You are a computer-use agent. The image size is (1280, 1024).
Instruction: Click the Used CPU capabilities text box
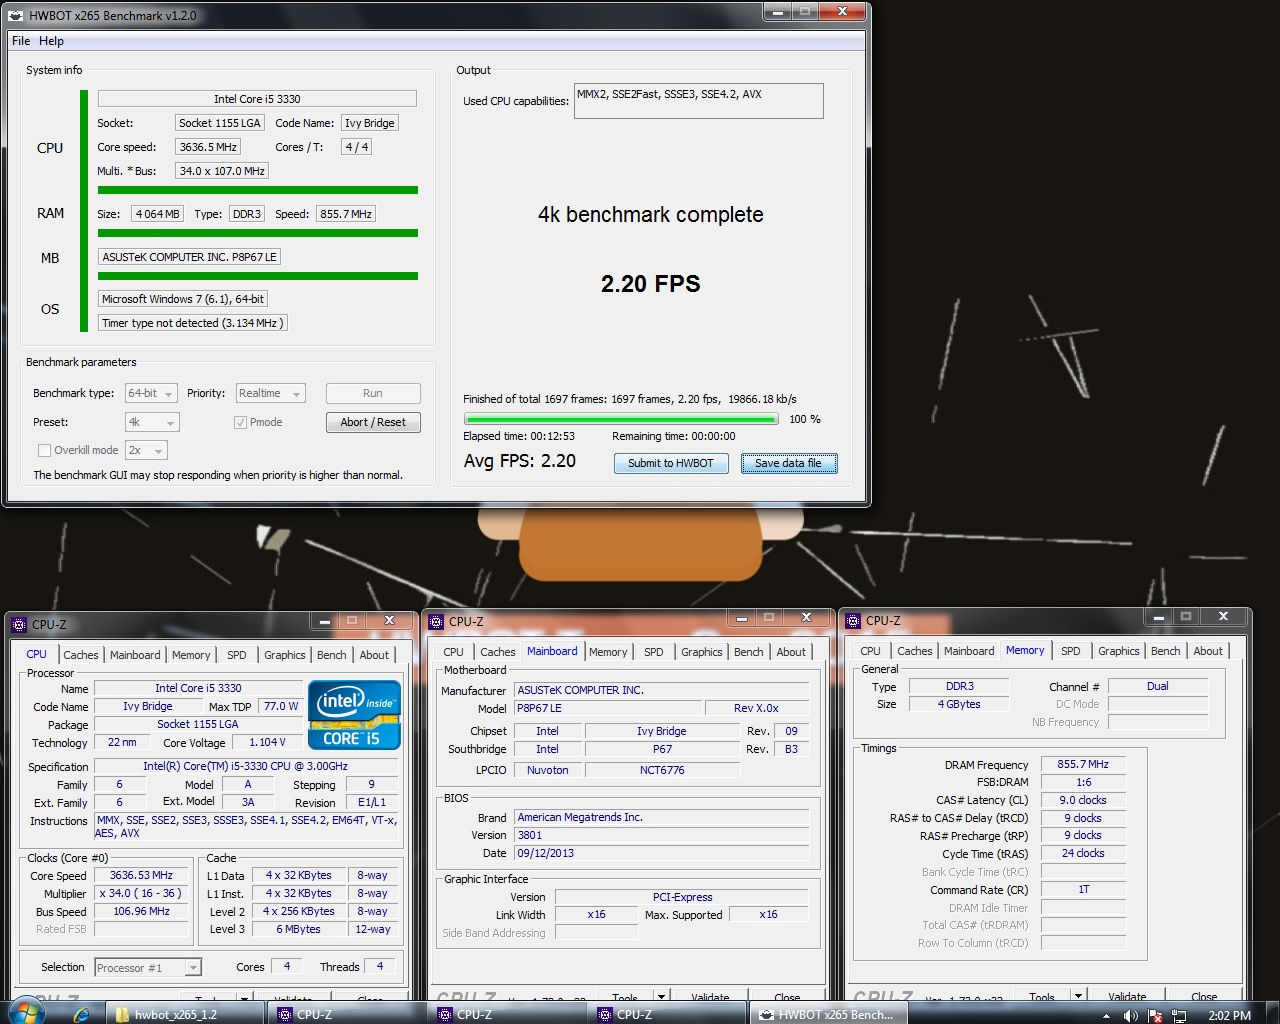[x=698, y=101]
